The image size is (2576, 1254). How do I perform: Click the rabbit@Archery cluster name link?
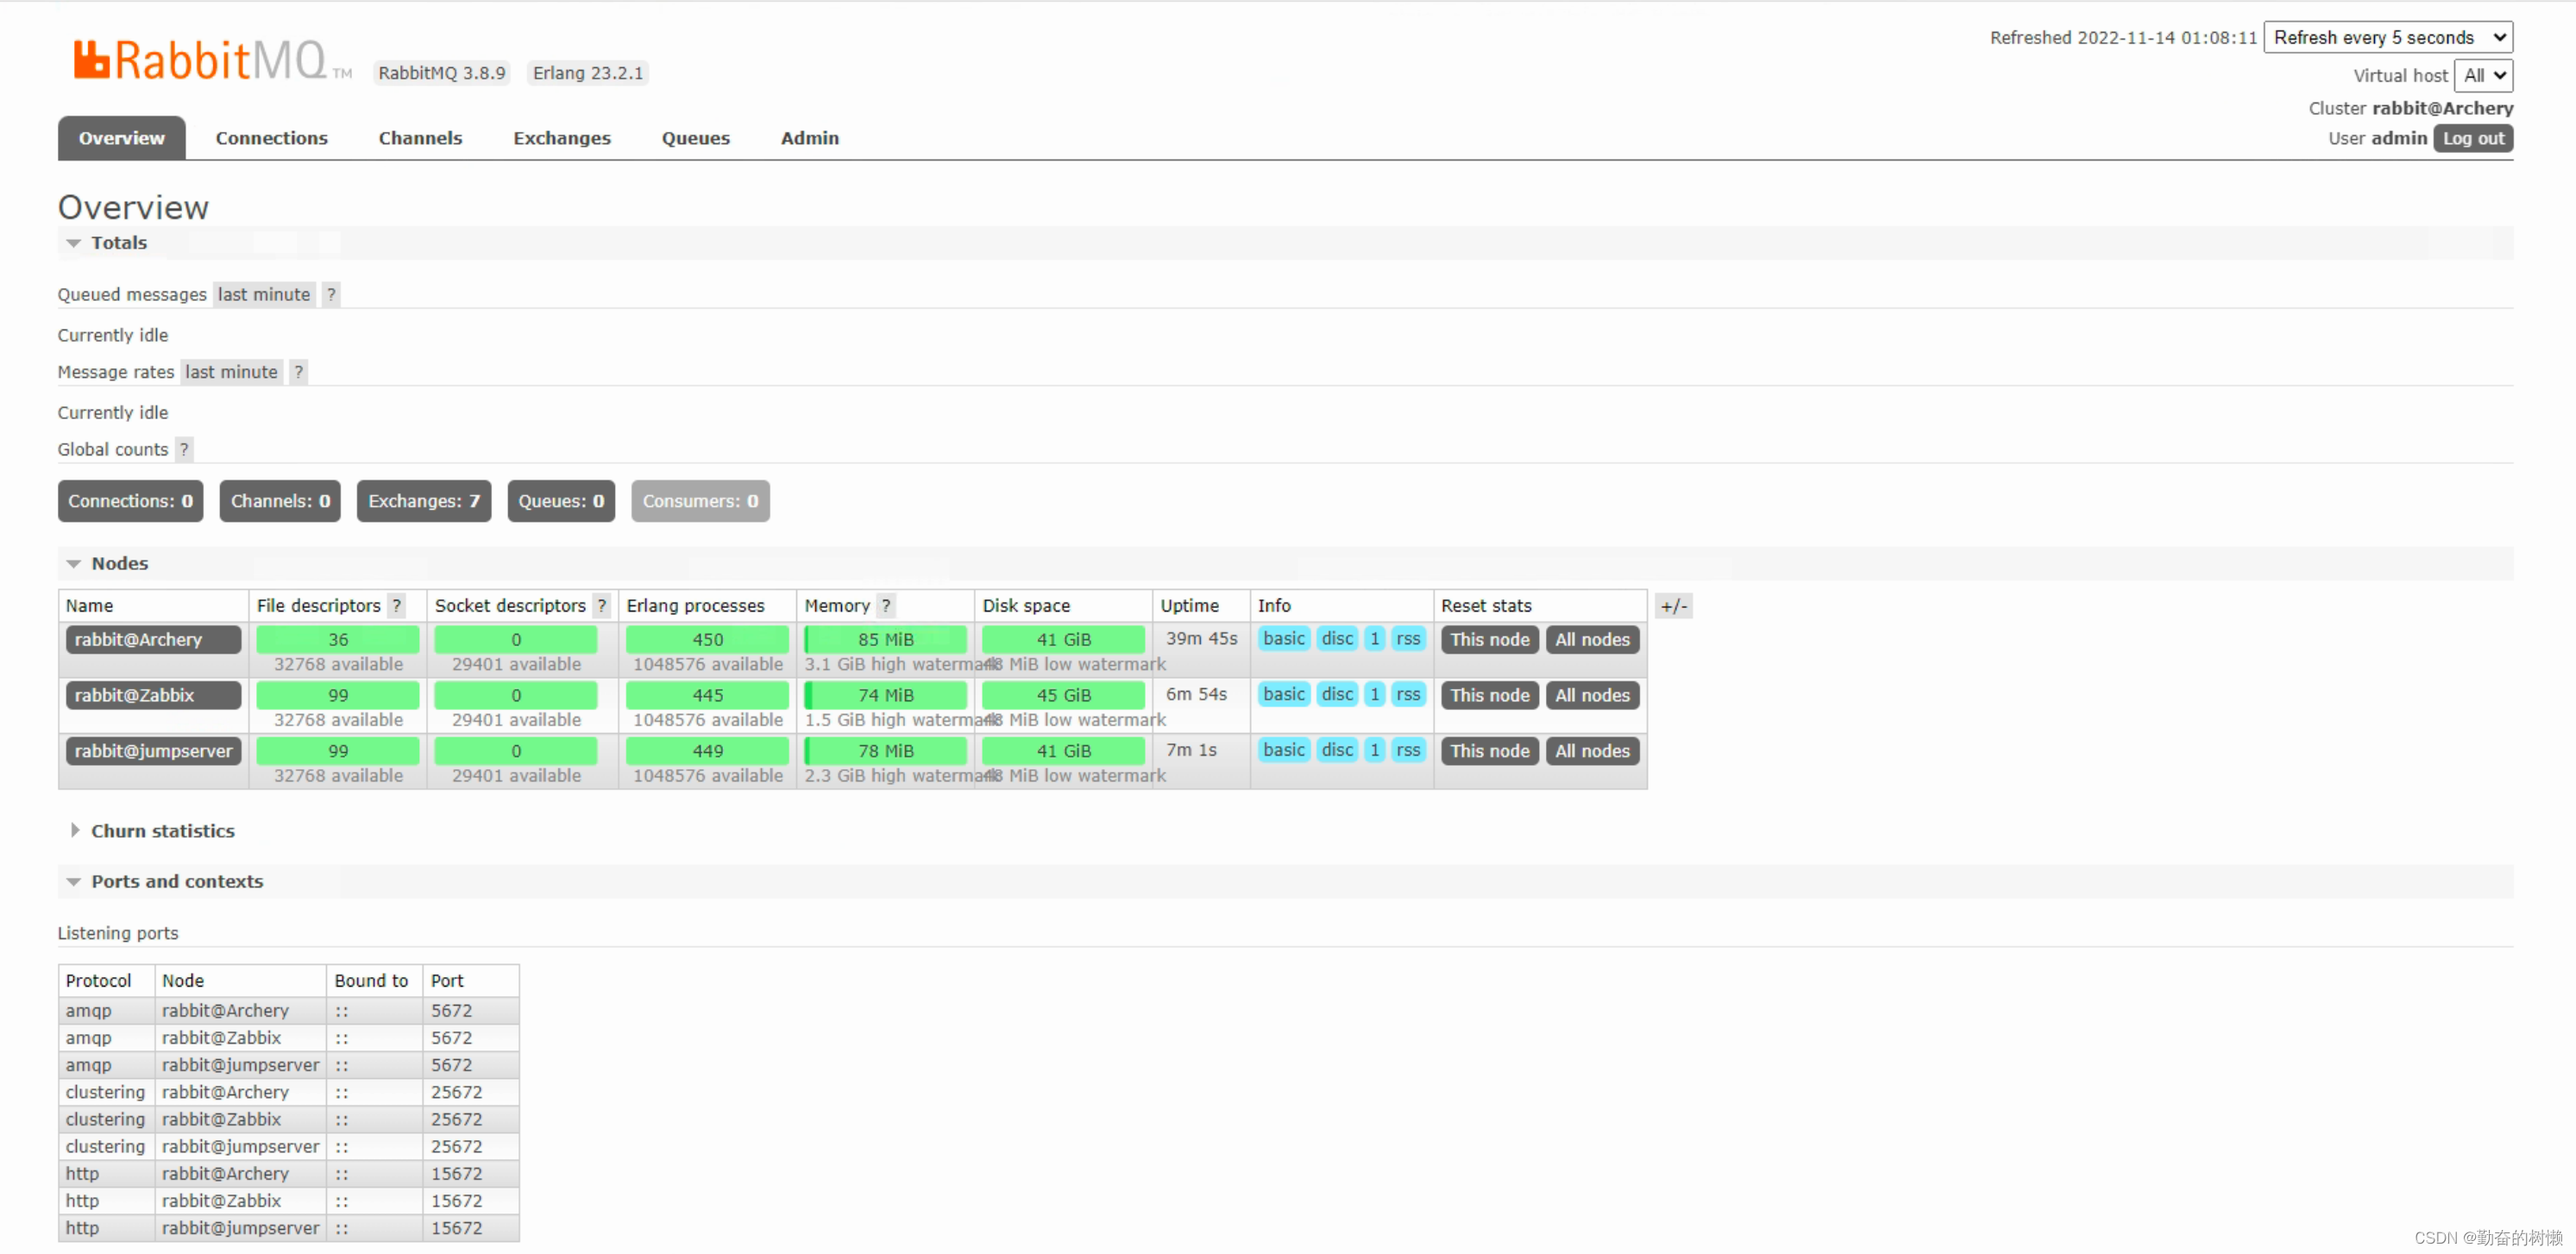[x=2442, y=108]
